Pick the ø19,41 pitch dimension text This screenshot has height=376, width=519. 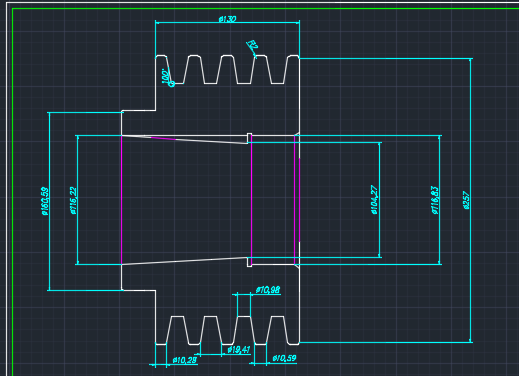pyautogui.click(x=239, y=350)
